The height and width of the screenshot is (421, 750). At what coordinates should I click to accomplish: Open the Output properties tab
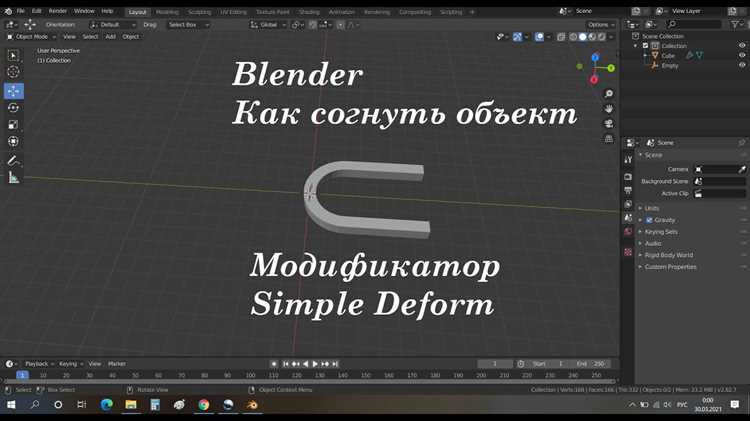click(628, 190)
